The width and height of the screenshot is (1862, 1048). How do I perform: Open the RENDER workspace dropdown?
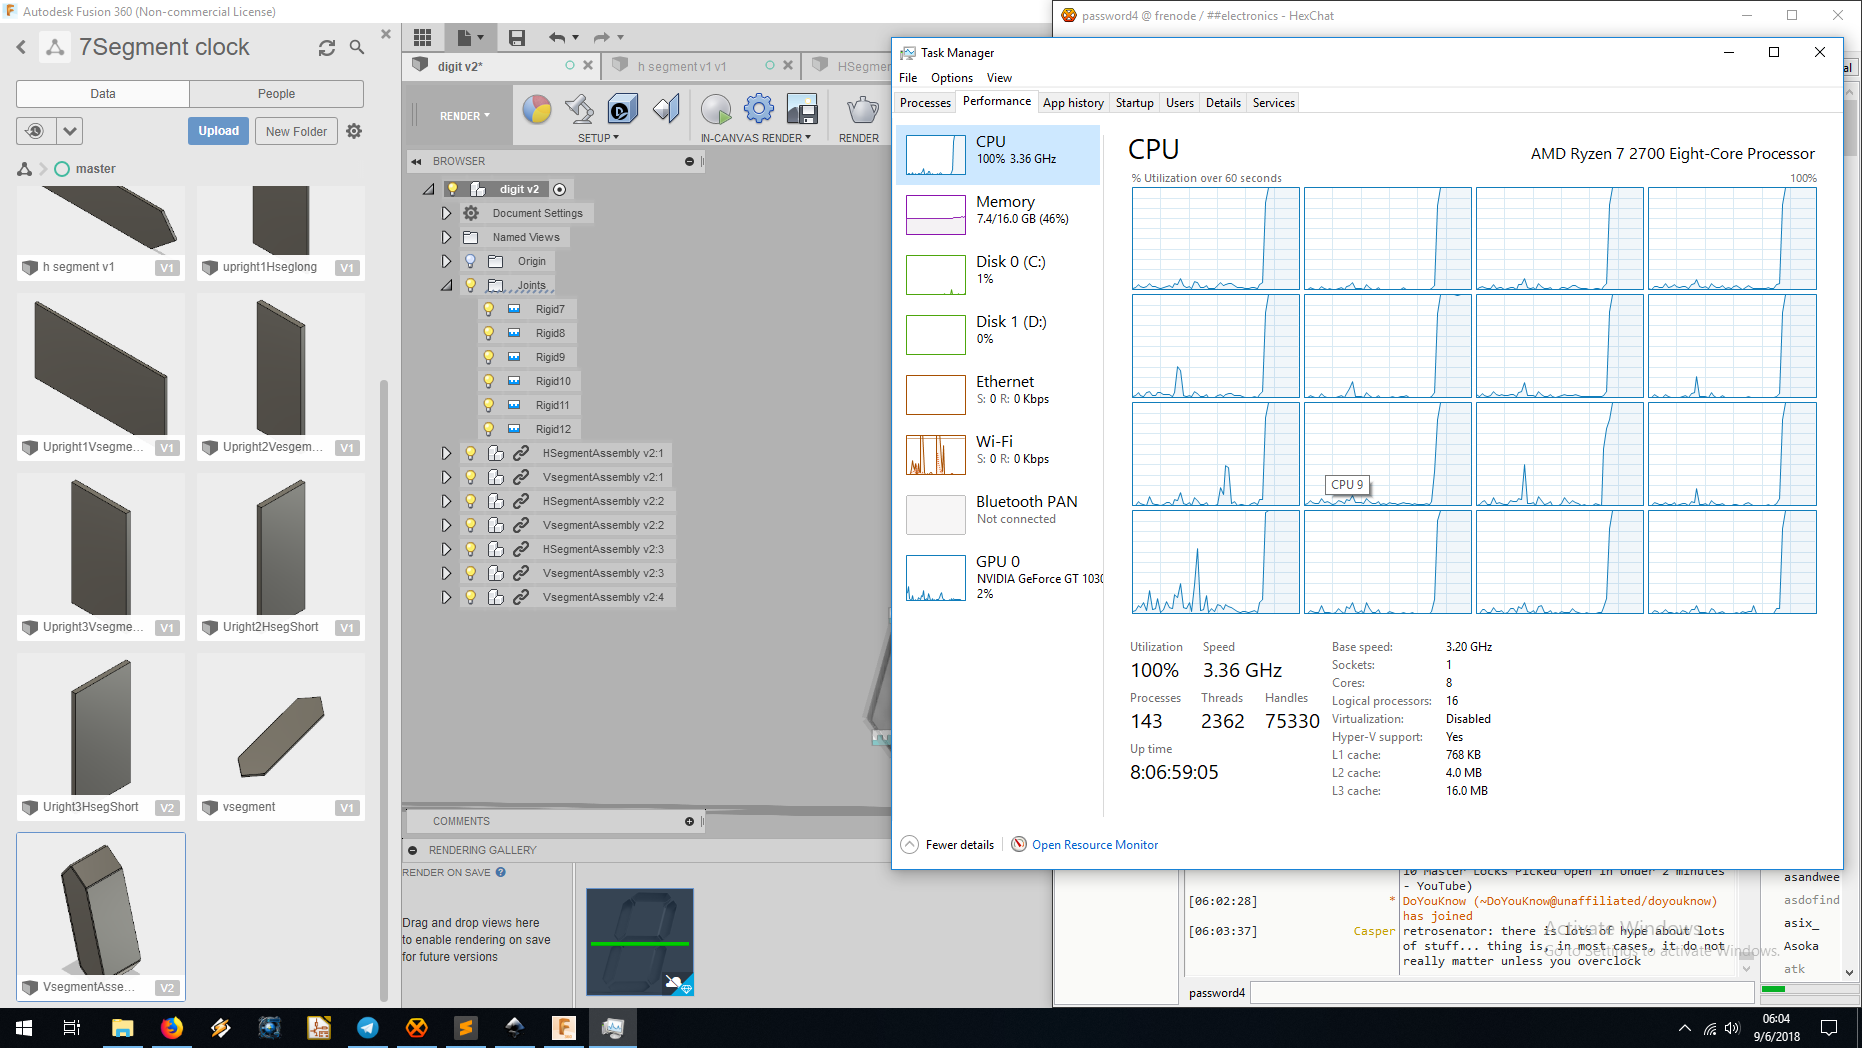(465, 116)
